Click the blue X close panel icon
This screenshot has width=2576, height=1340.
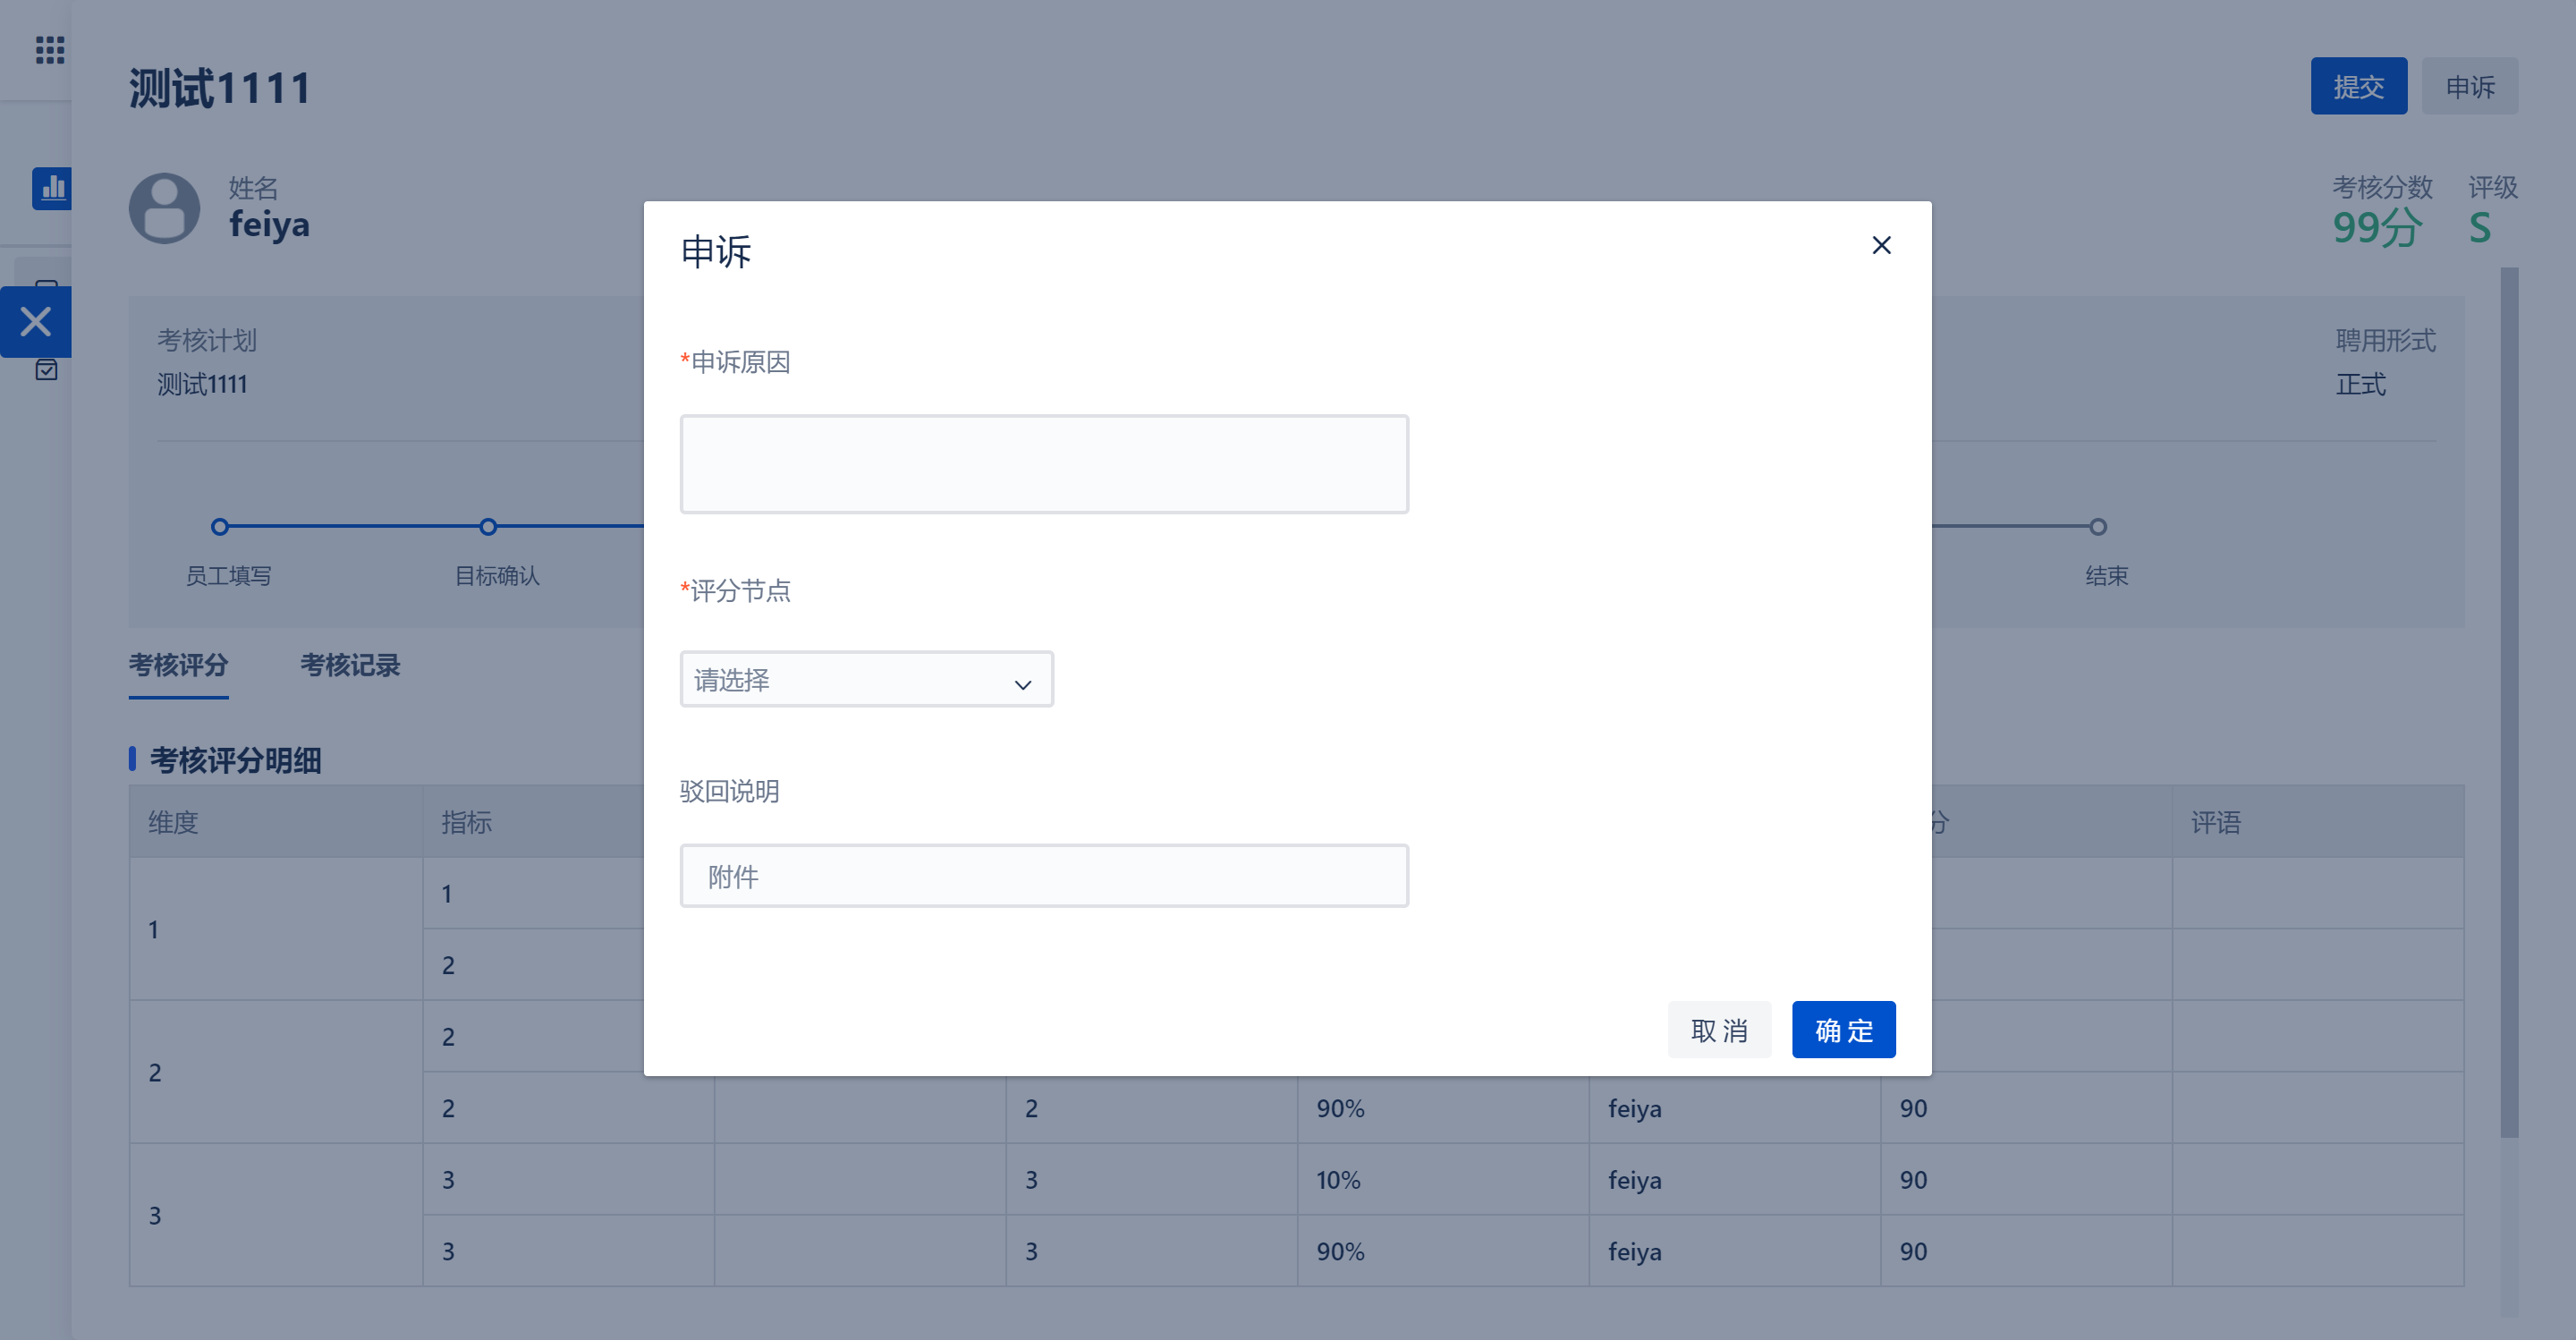[36, 322]
